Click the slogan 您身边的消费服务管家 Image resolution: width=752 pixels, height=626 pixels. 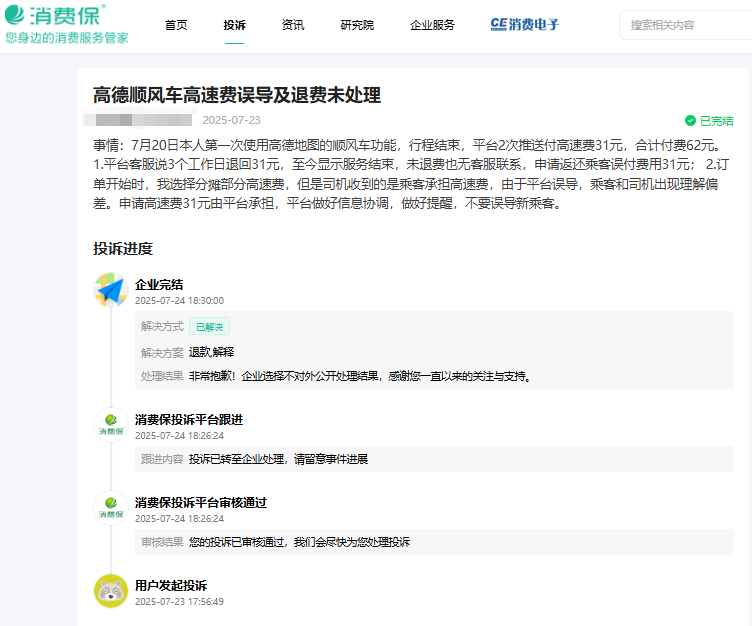pyautogui.click(x=67, y=38)
